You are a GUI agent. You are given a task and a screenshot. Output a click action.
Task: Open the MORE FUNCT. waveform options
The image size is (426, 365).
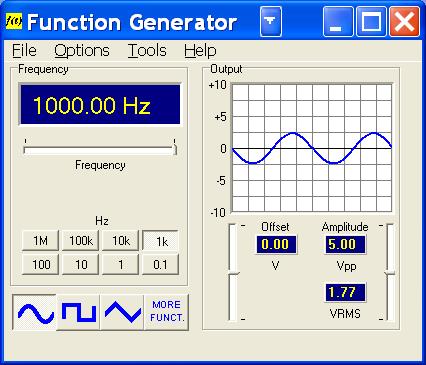(167, 312)
